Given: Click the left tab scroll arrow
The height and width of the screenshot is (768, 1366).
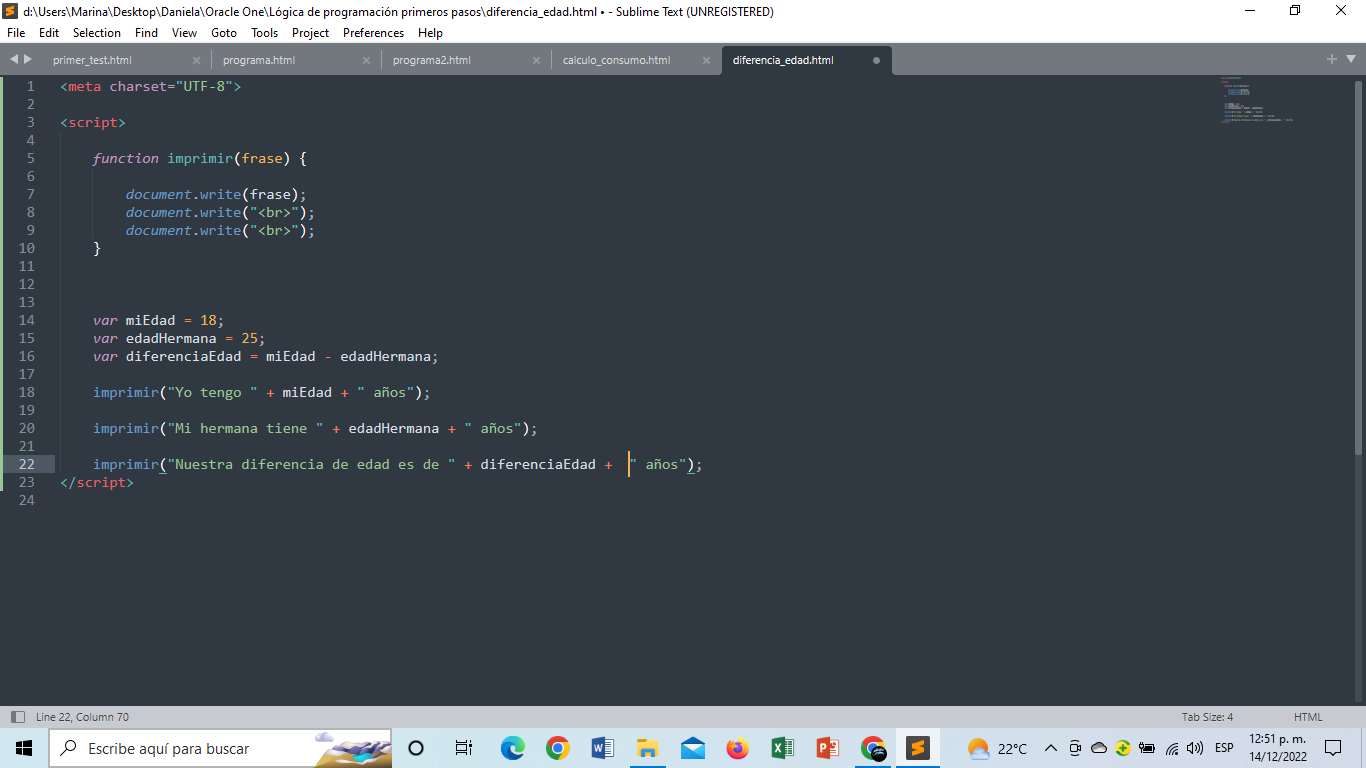Looking at the screenshot, I should [14, 59].
